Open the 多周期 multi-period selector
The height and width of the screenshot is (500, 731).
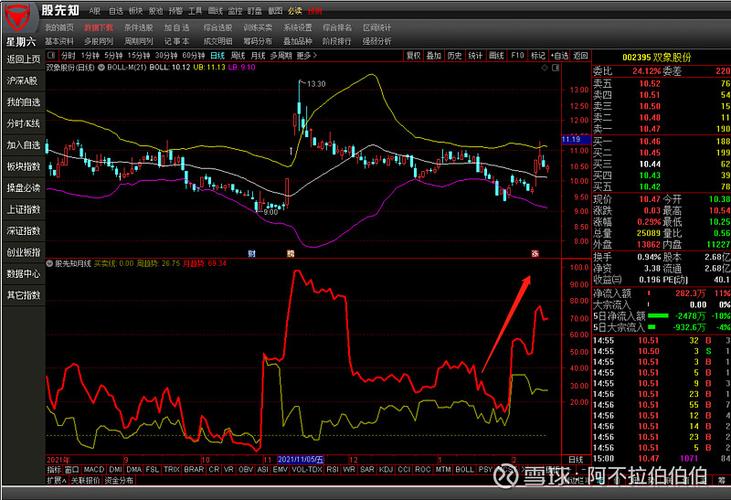tap(282, 56)
